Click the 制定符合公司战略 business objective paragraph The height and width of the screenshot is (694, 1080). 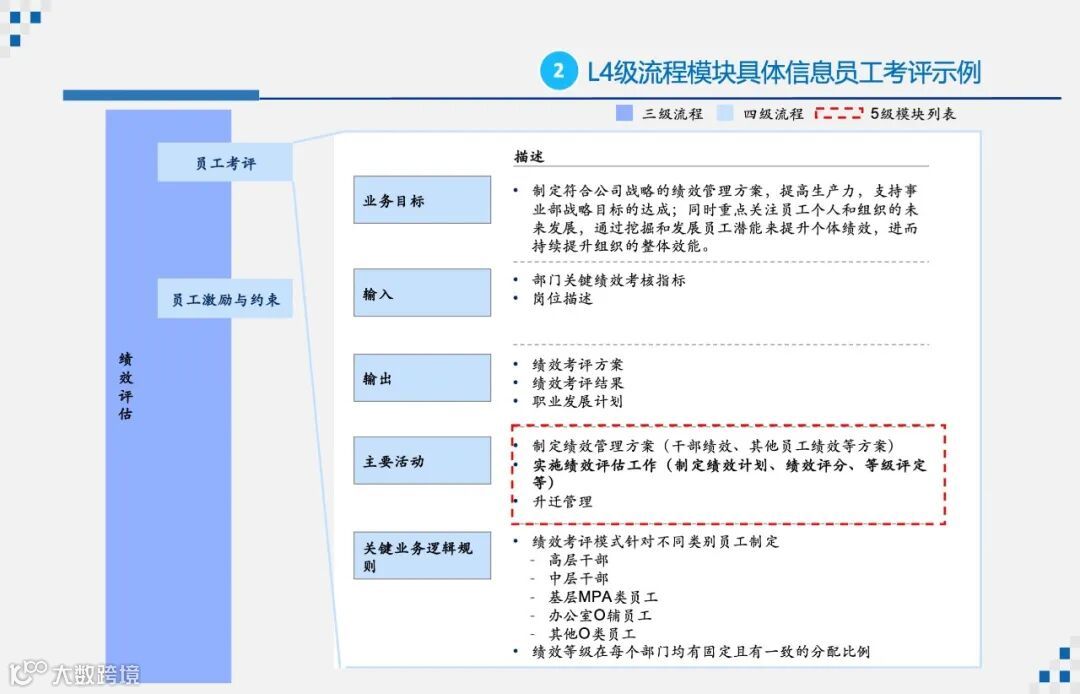725,218
